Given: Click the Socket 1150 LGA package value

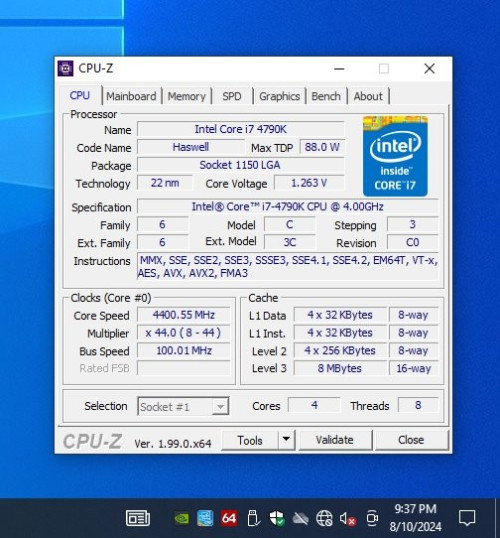Looking at the screenshot, I should 241,165.
